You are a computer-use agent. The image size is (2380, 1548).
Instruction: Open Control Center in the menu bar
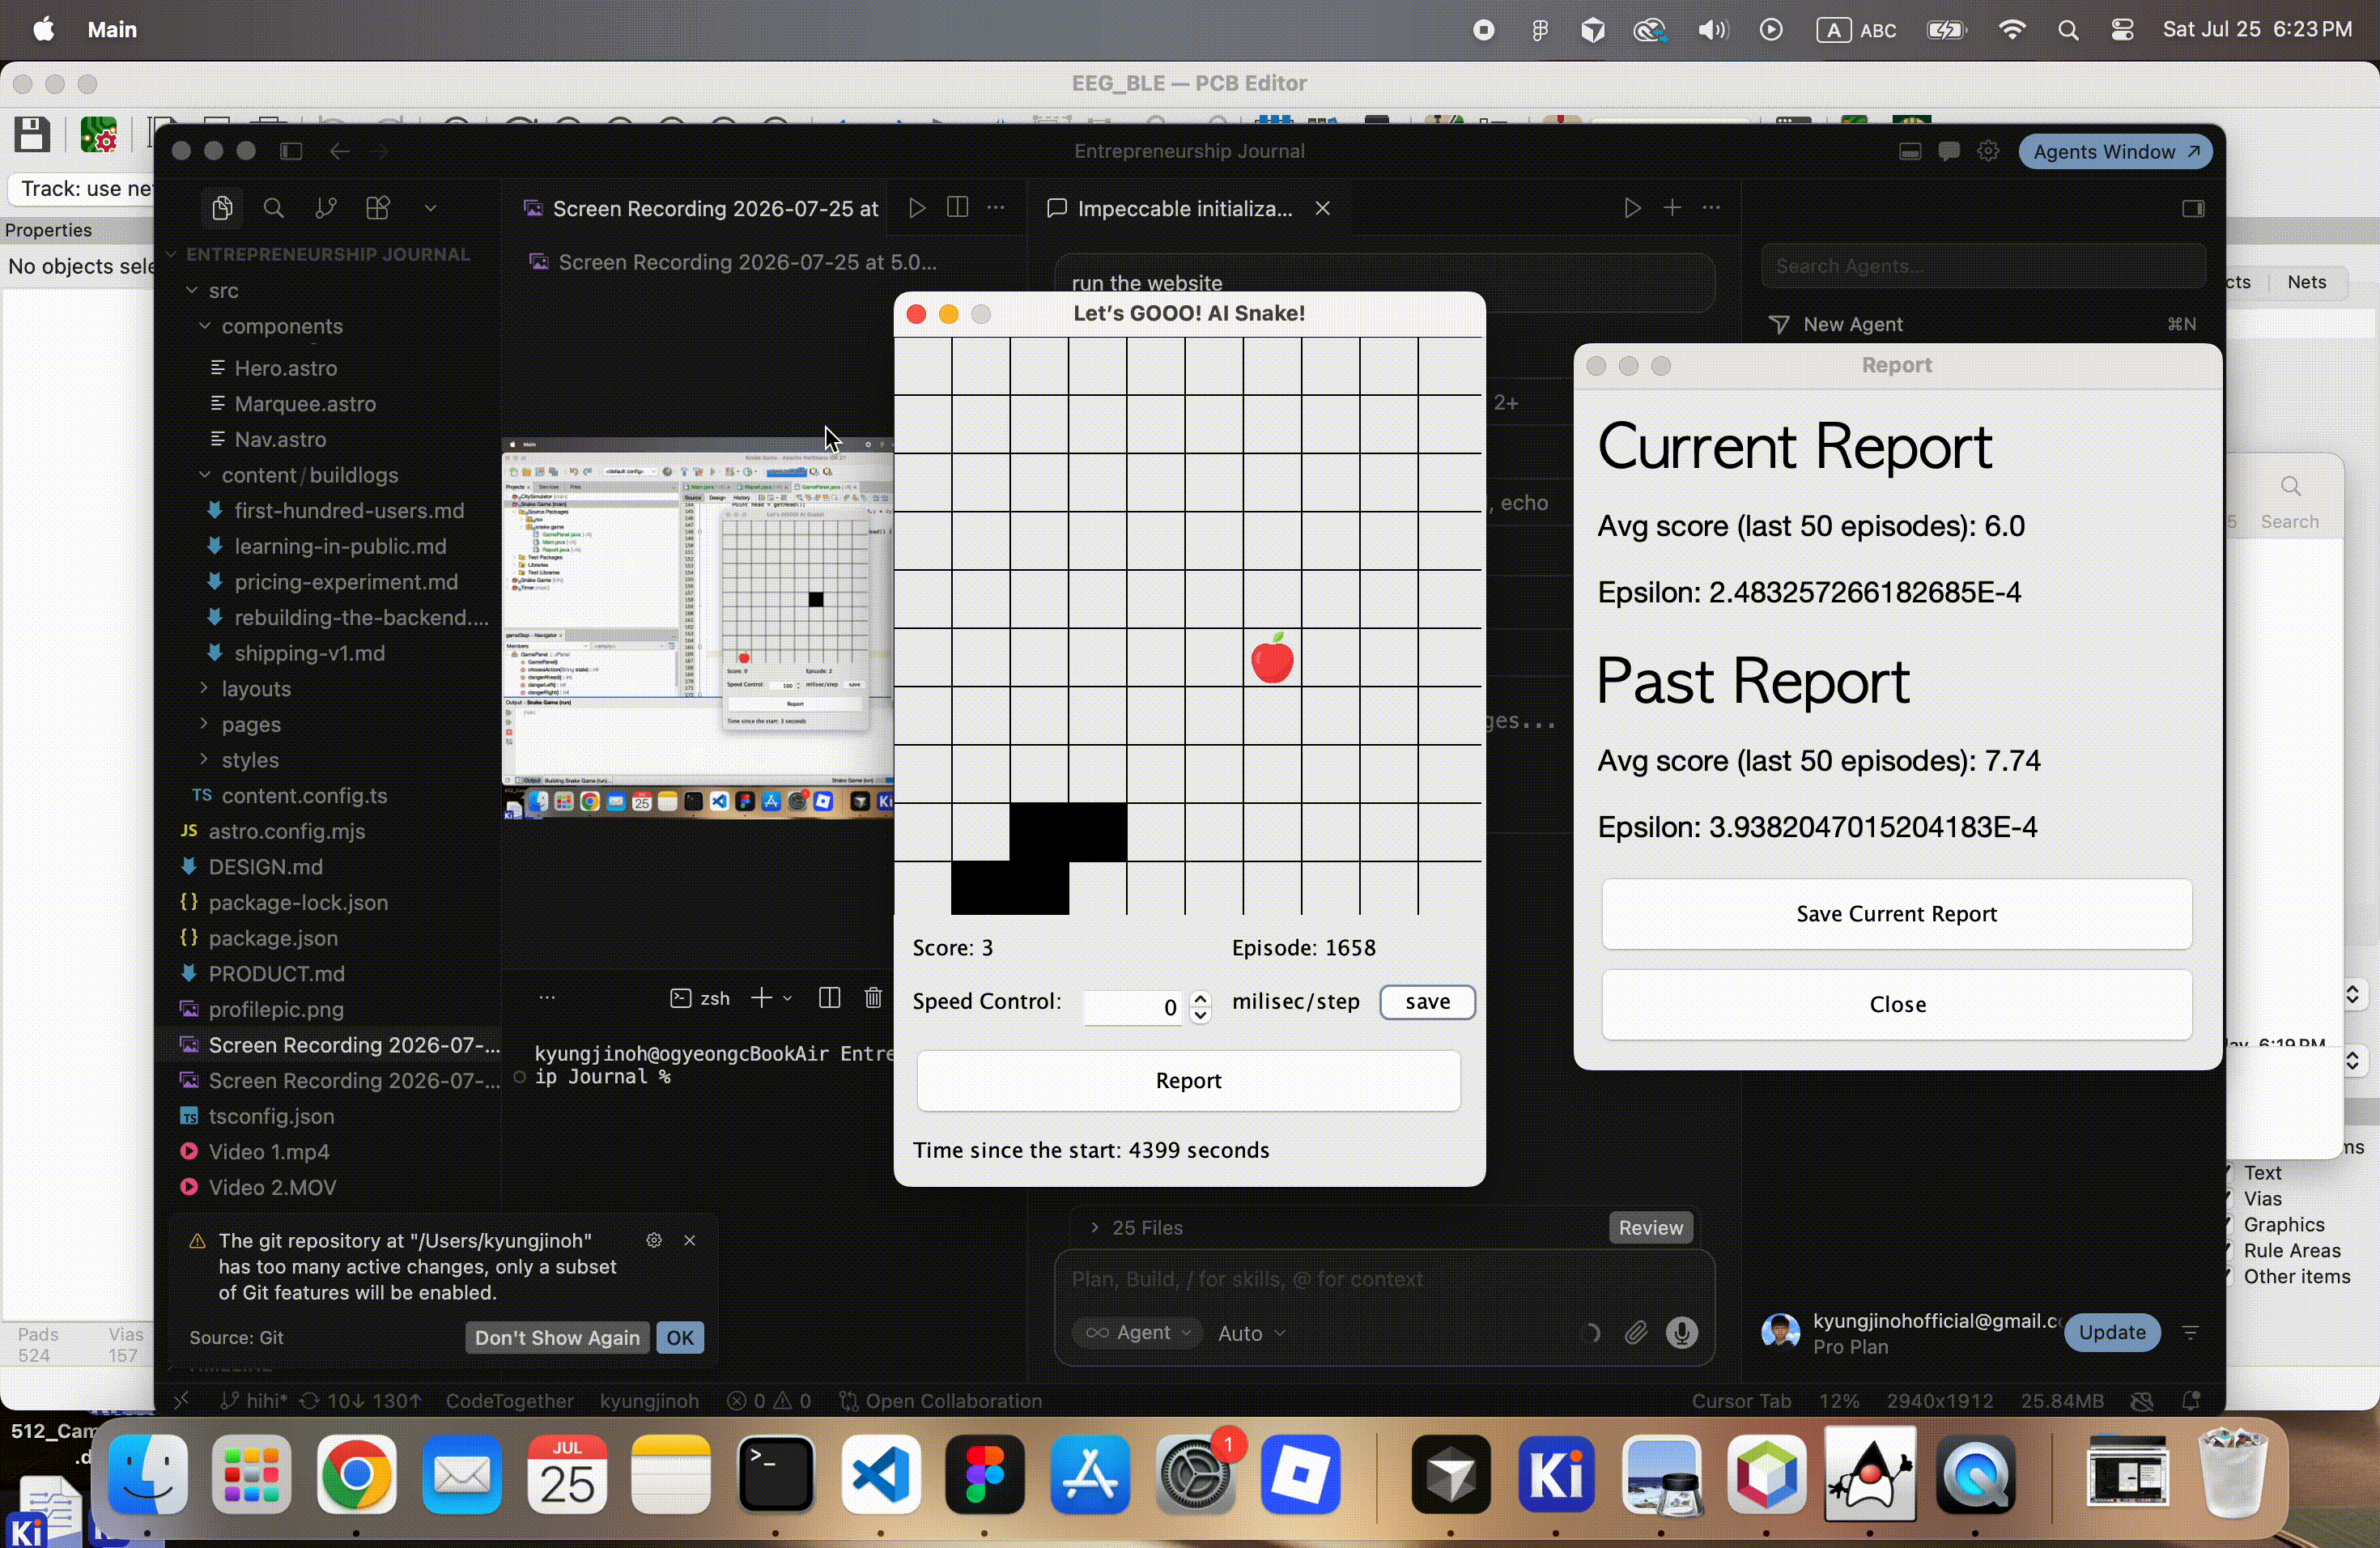click(2122, 30)
